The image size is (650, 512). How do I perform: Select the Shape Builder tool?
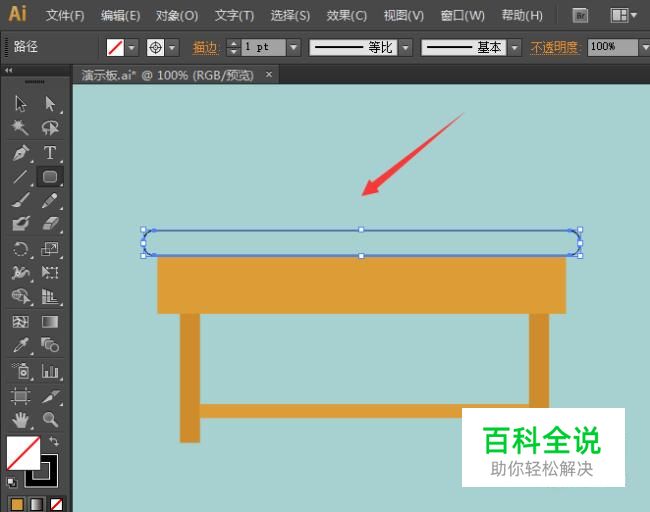pyautogui.click(x=20, y=296)
